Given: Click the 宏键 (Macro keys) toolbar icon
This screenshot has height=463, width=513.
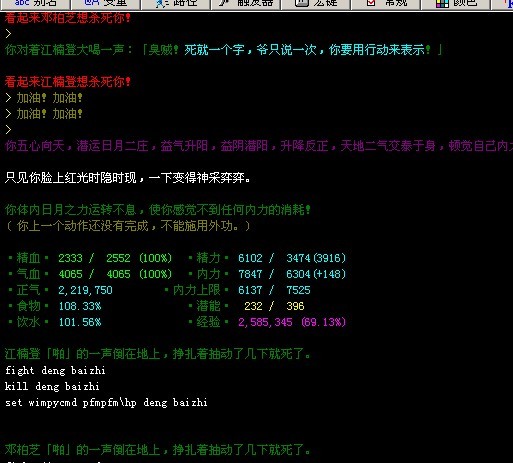Looking at the screenshot, I should click(301, 3).
